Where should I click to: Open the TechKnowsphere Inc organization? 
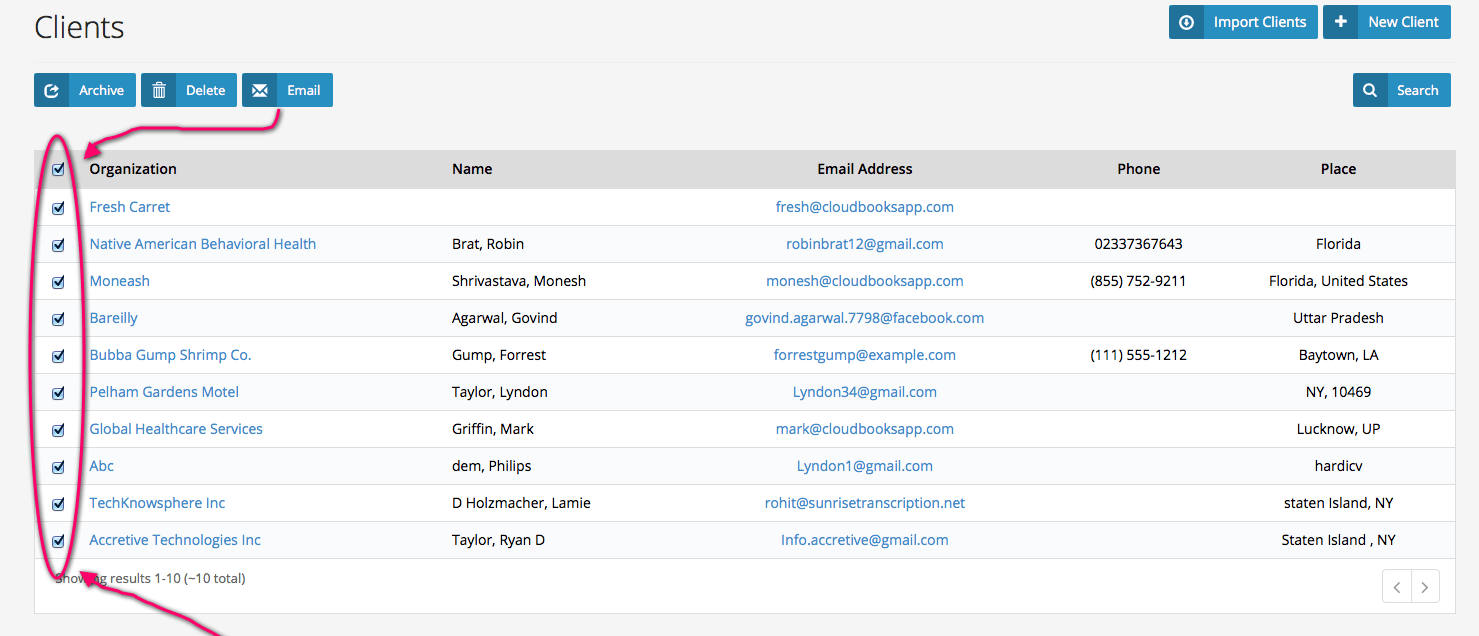click(x=157, y=503)
